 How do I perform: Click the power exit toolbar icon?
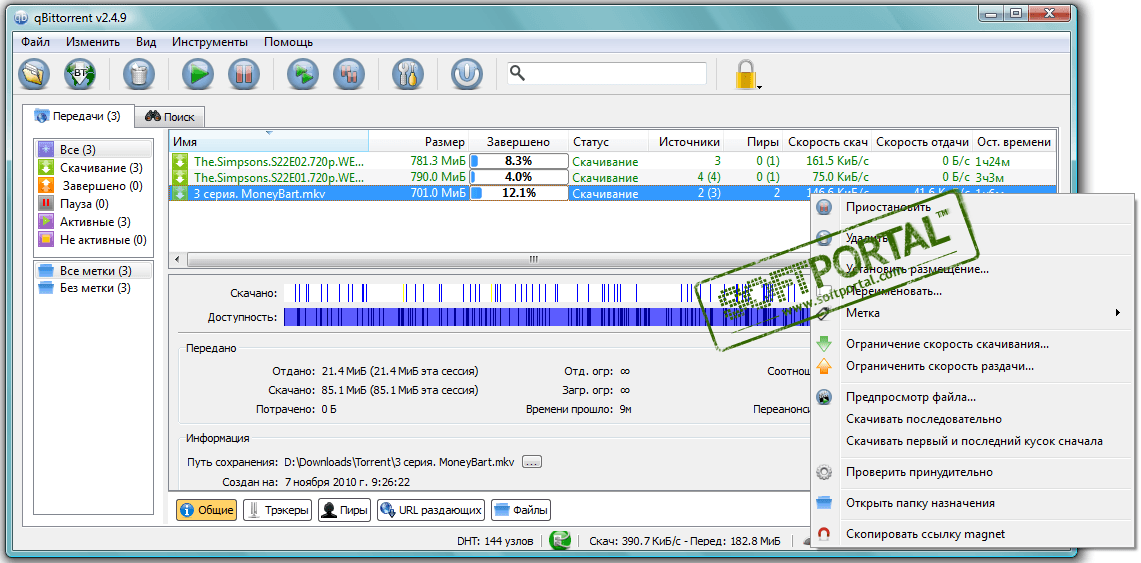coord(466,73)
